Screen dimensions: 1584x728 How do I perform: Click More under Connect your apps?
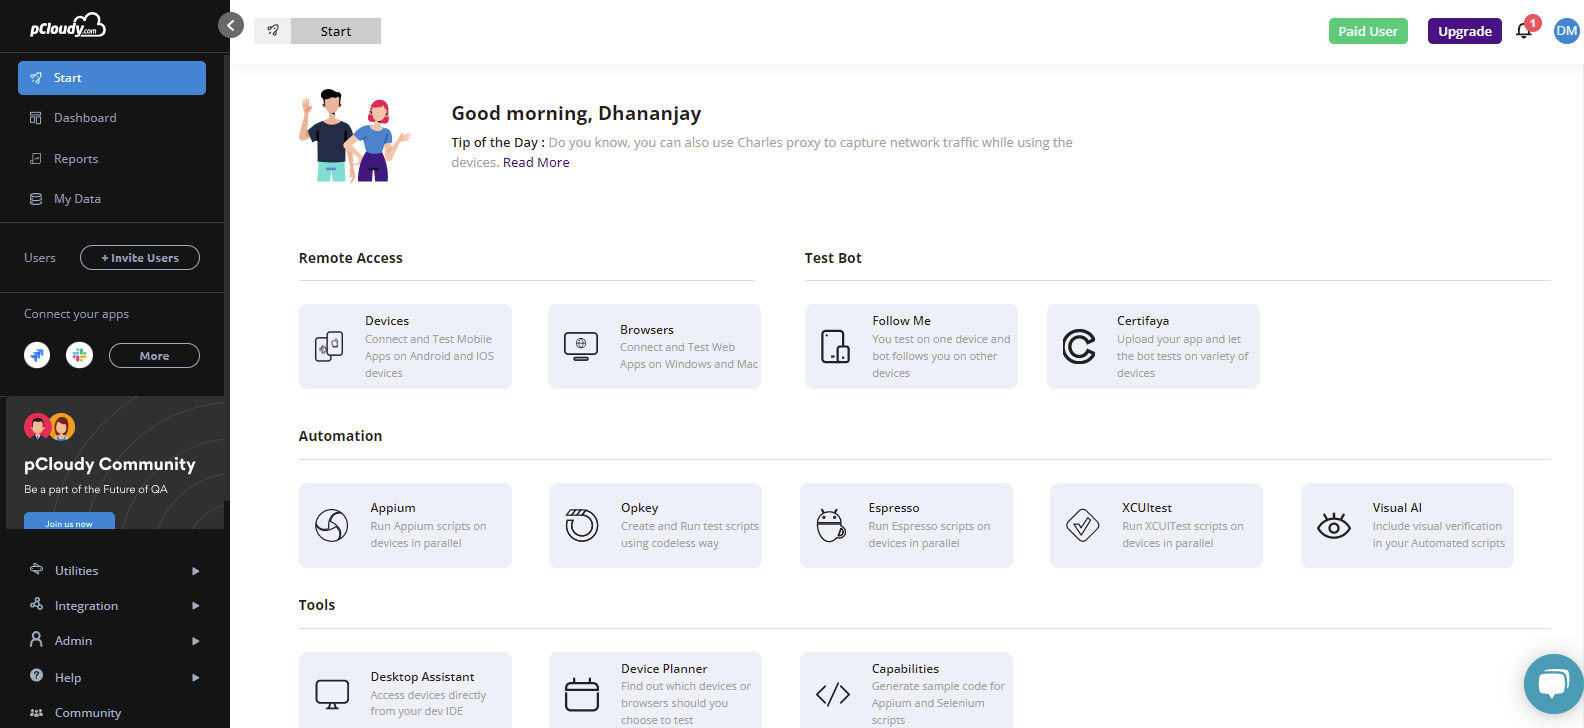[x=154, y=356]
